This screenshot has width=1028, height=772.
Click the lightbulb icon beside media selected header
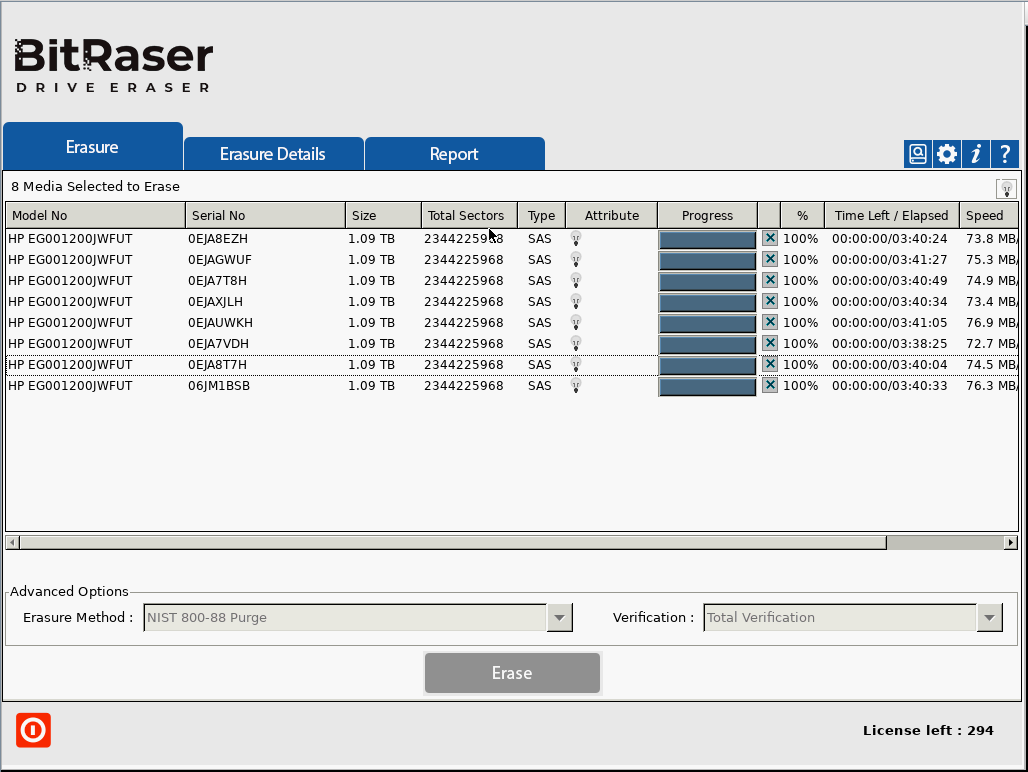pyautogui.click(x=1006, y=189)
